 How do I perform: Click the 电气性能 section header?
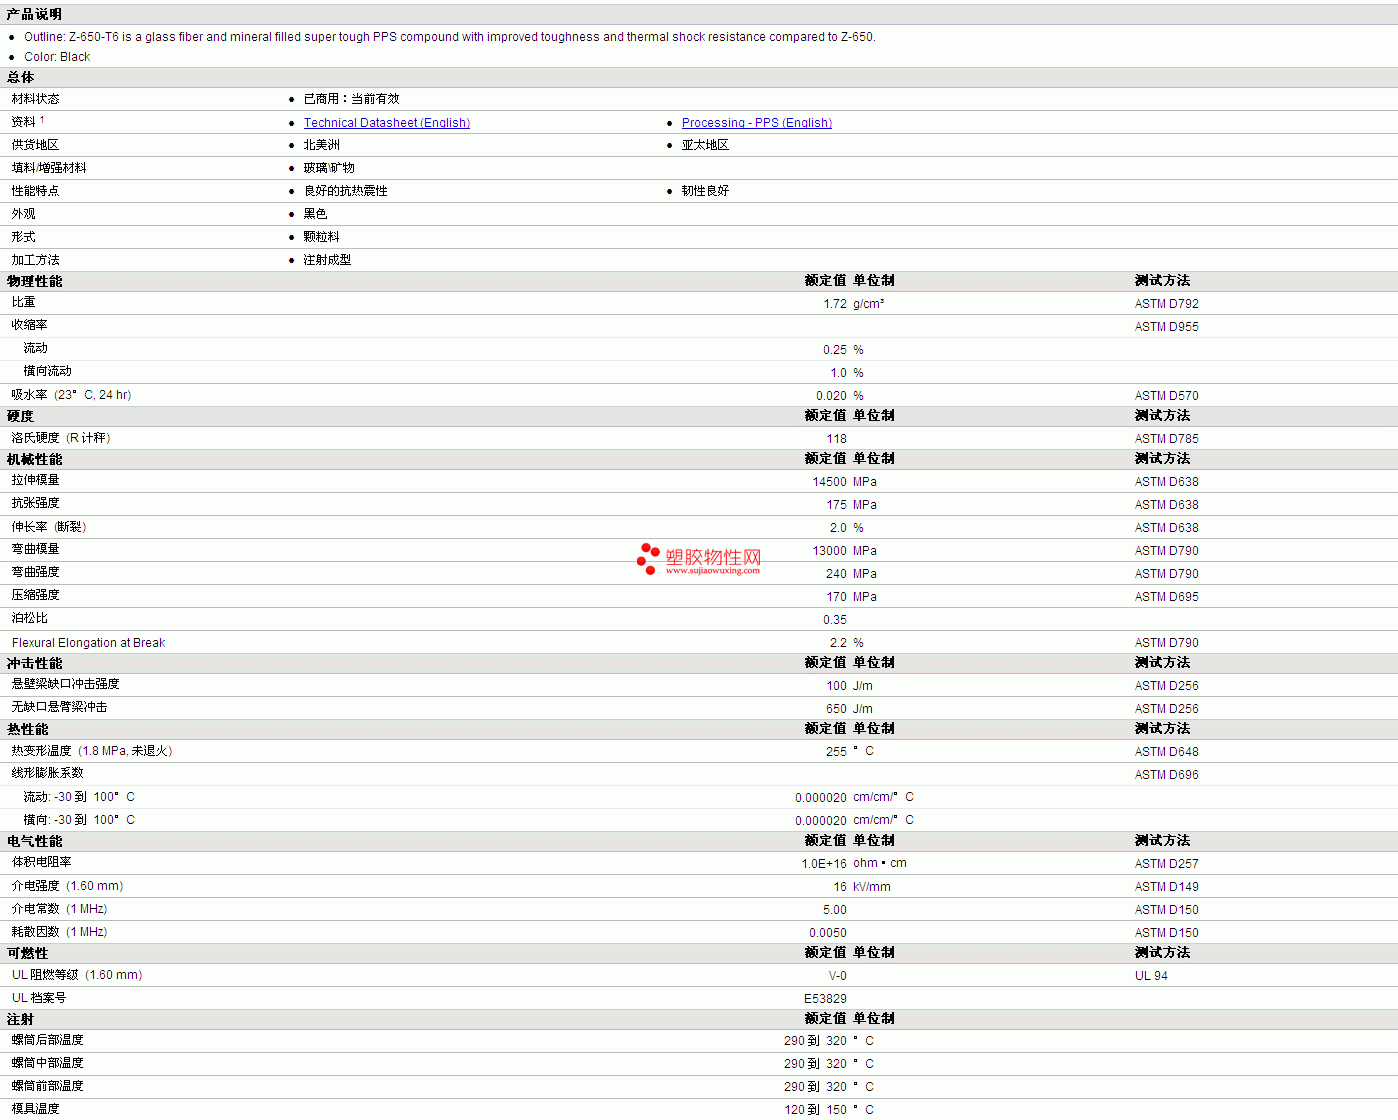pyautogui.click(x=34, y=841)
